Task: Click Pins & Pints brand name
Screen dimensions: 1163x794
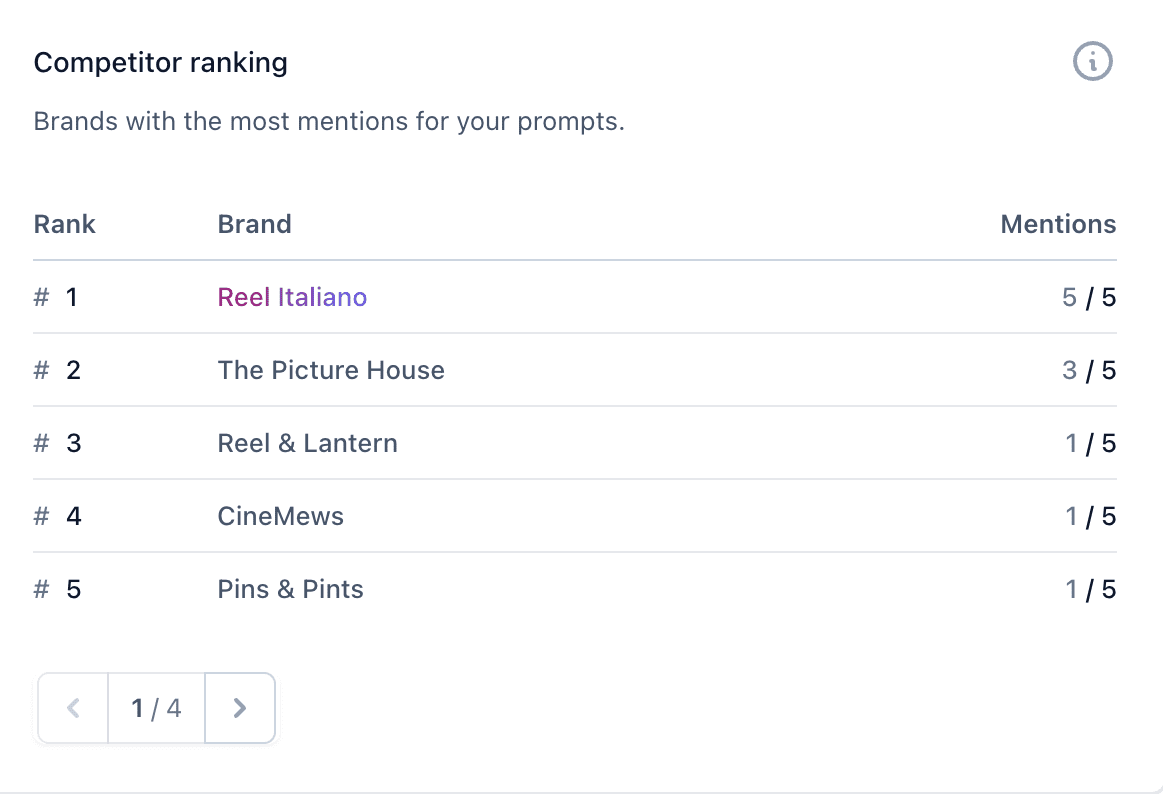Action: [290, 589]
